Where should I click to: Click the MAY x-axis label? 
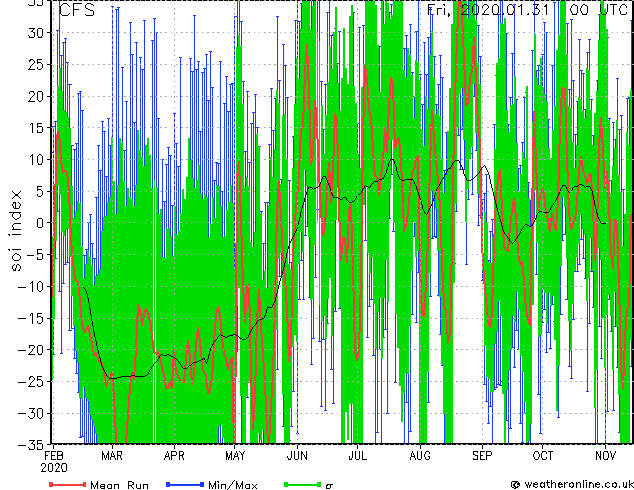pos(235,456)
